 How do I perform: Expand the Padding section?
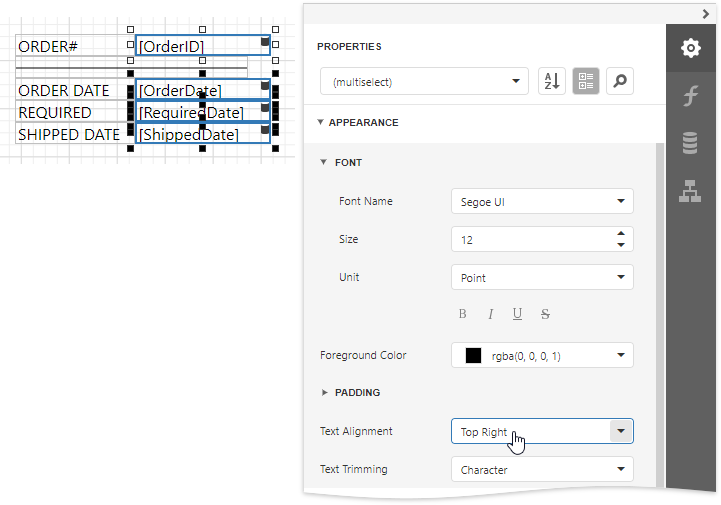[x=324, y=393]
